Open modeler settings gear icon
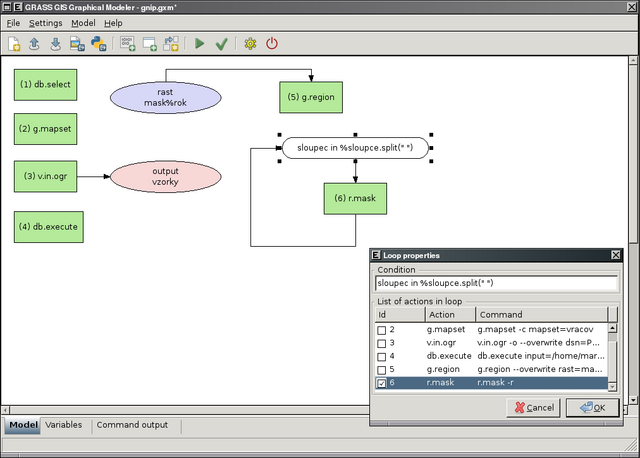This screenshot has width=640, height=458. 250,43
